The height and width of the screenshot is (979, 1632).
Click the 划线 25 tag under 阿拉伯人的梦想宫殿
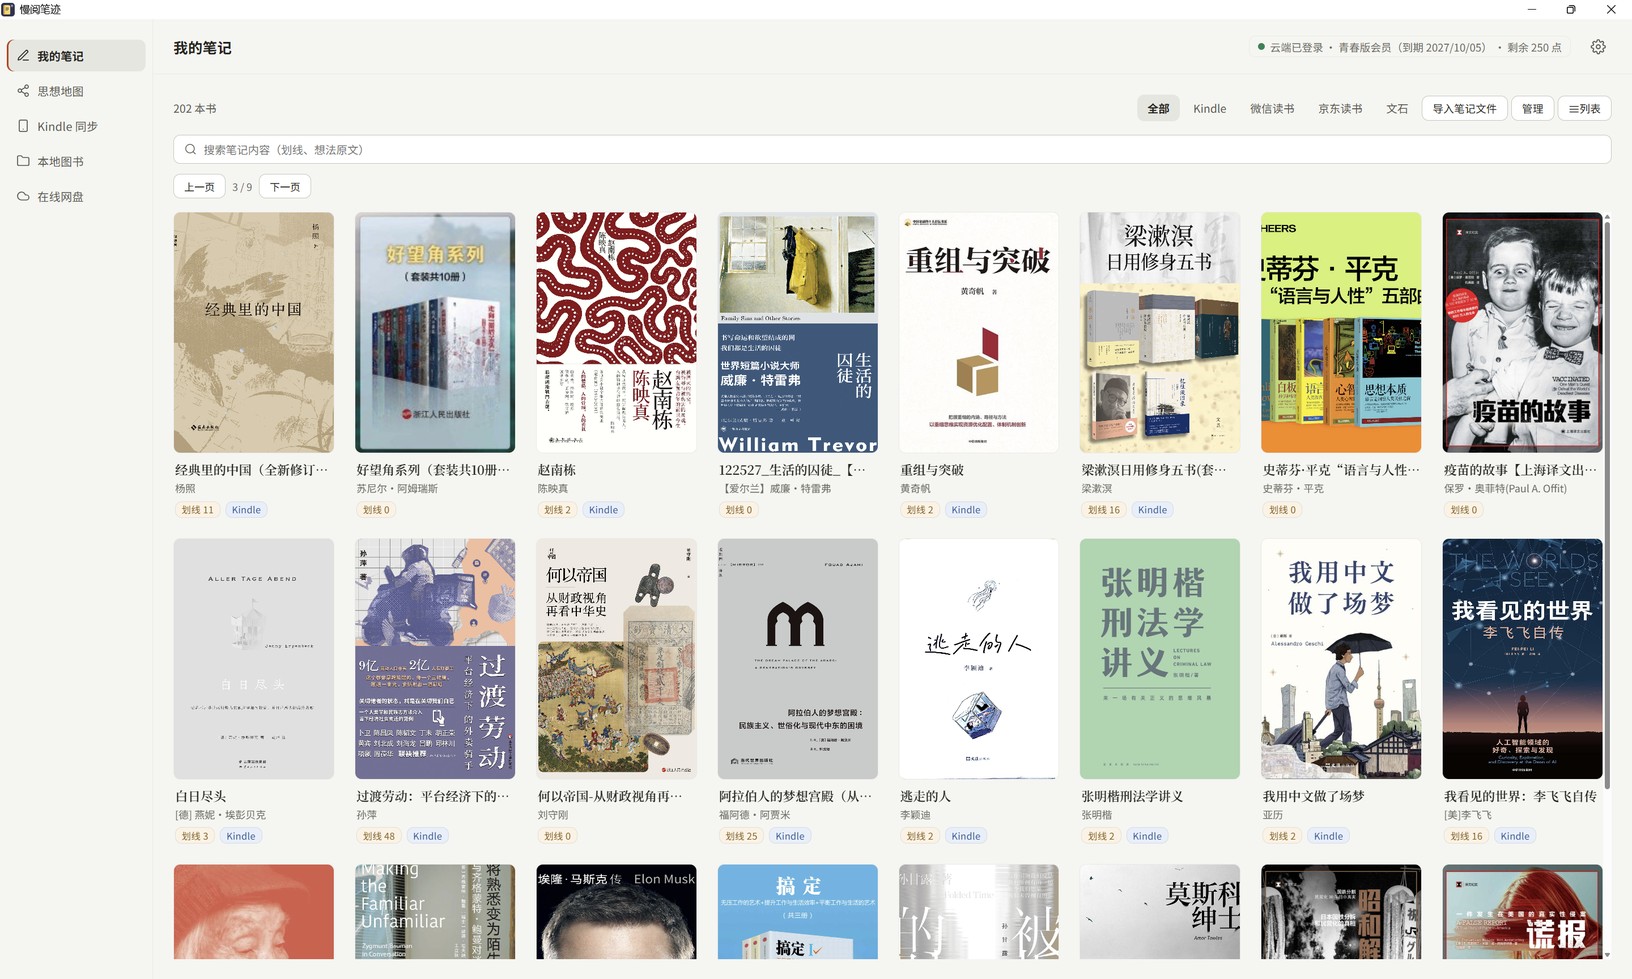pos(741,836)
